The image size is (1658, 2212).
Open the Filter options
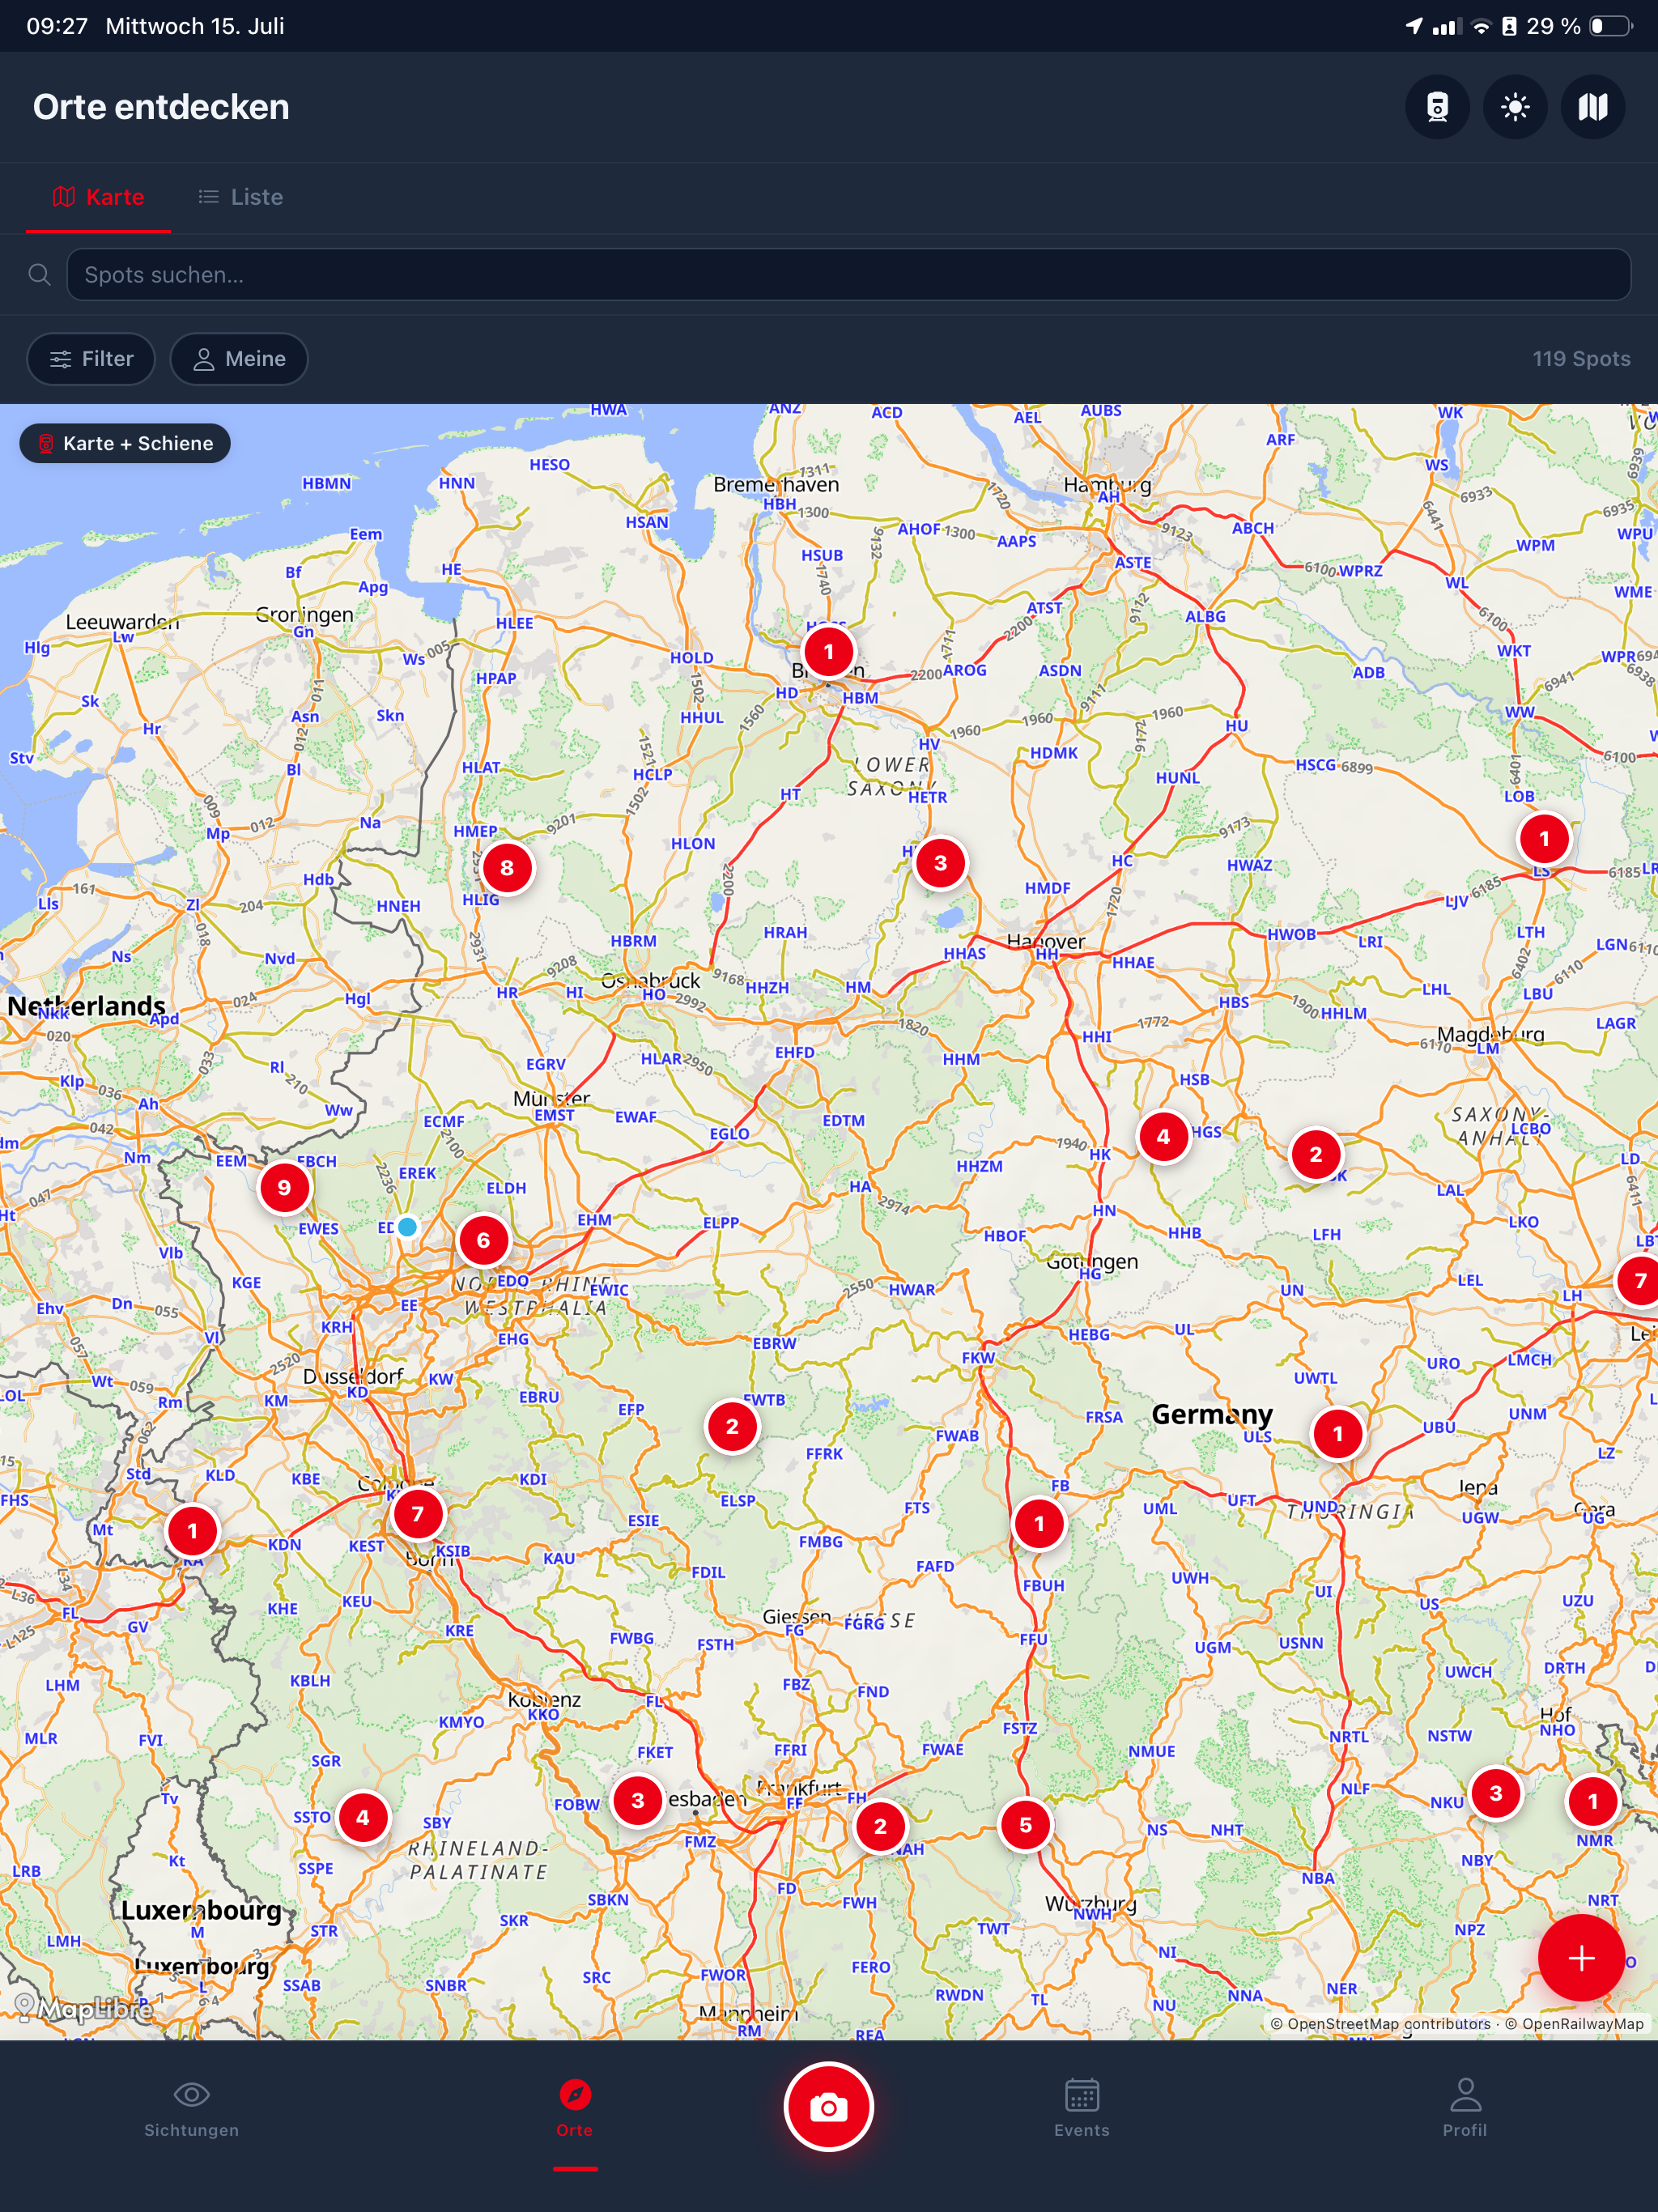pos(91,359)
